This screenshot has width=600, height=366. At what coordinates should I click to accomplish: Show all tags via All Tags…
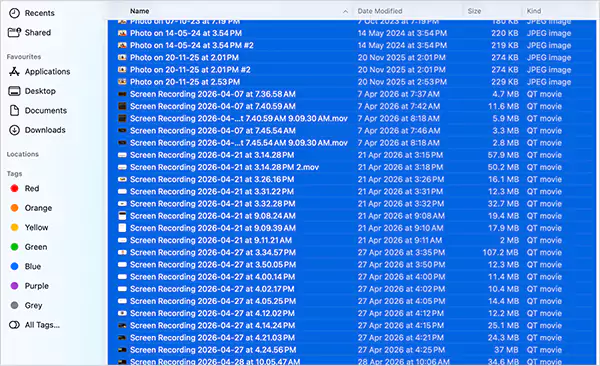click(34, 325)
